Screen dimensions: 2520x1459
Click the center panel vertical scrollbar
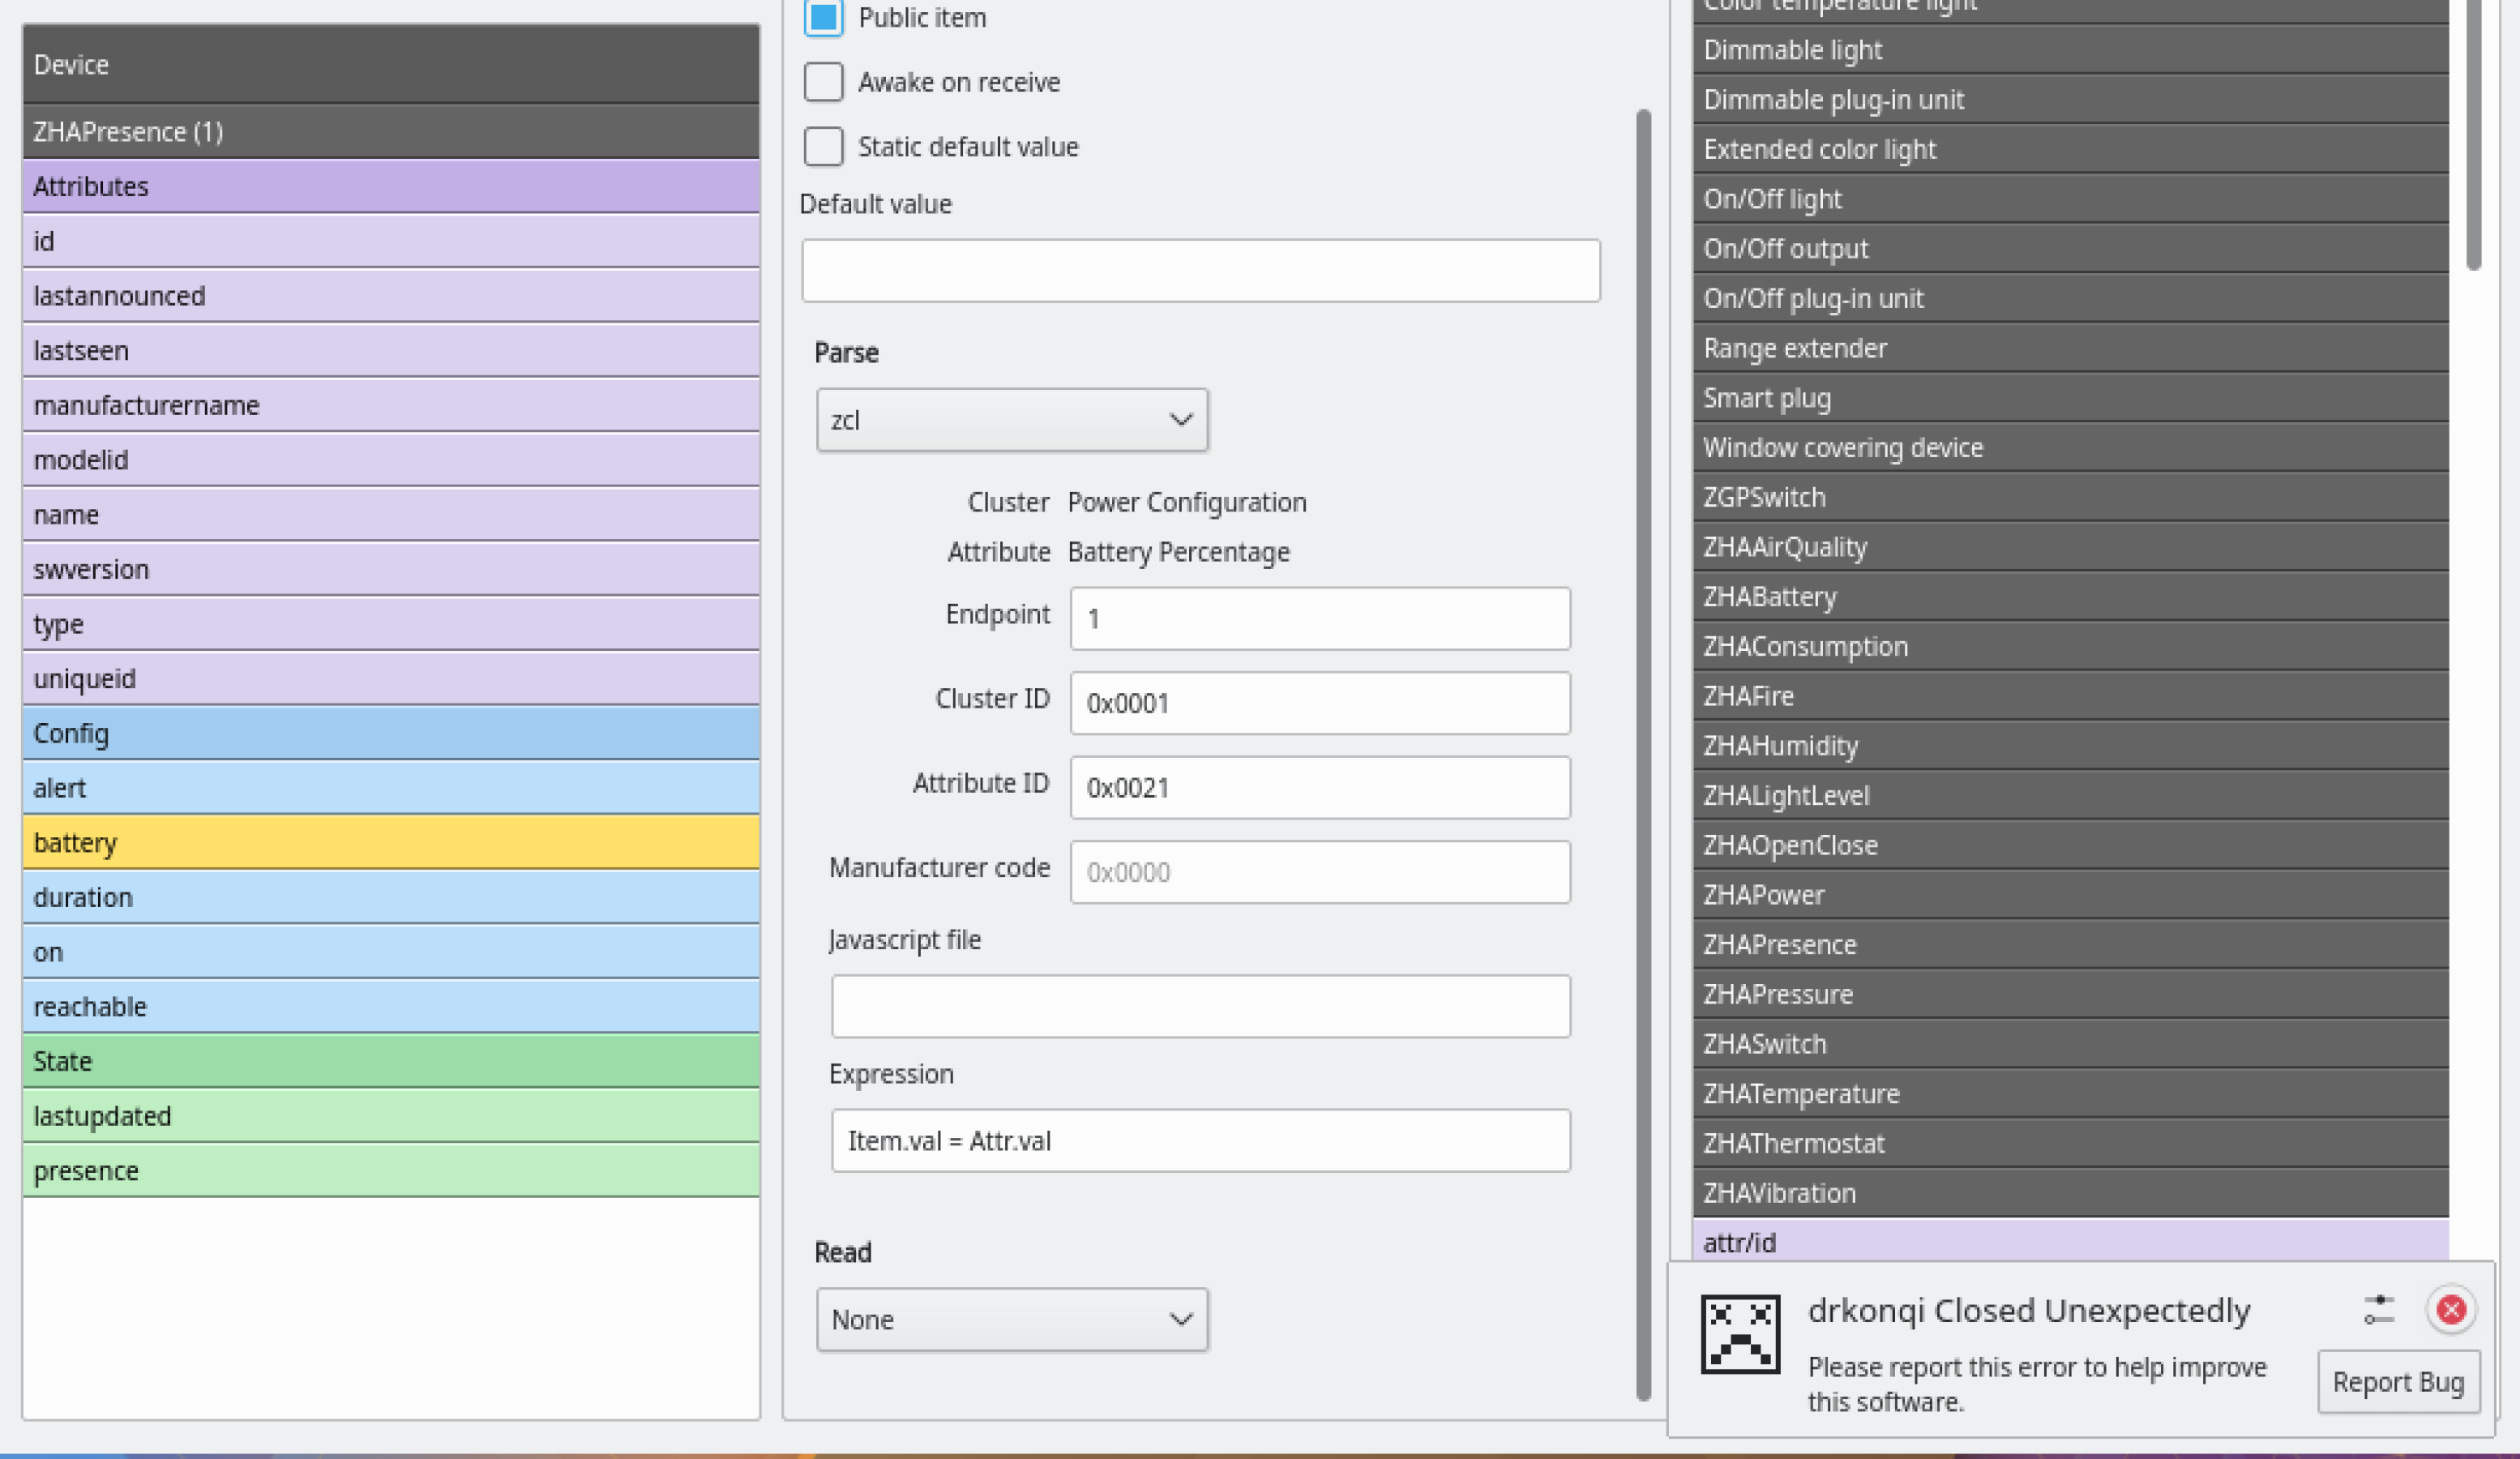[x=1642, y=754]
